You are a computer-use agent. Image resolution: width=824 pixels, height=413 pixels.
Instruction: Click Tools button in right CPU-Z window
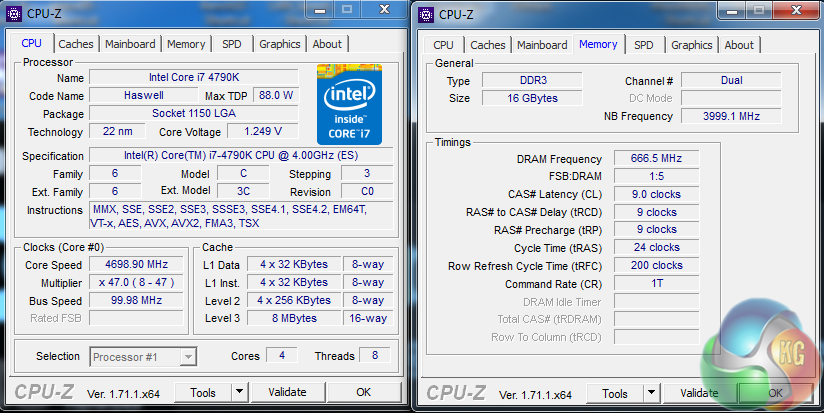(615, 394)
